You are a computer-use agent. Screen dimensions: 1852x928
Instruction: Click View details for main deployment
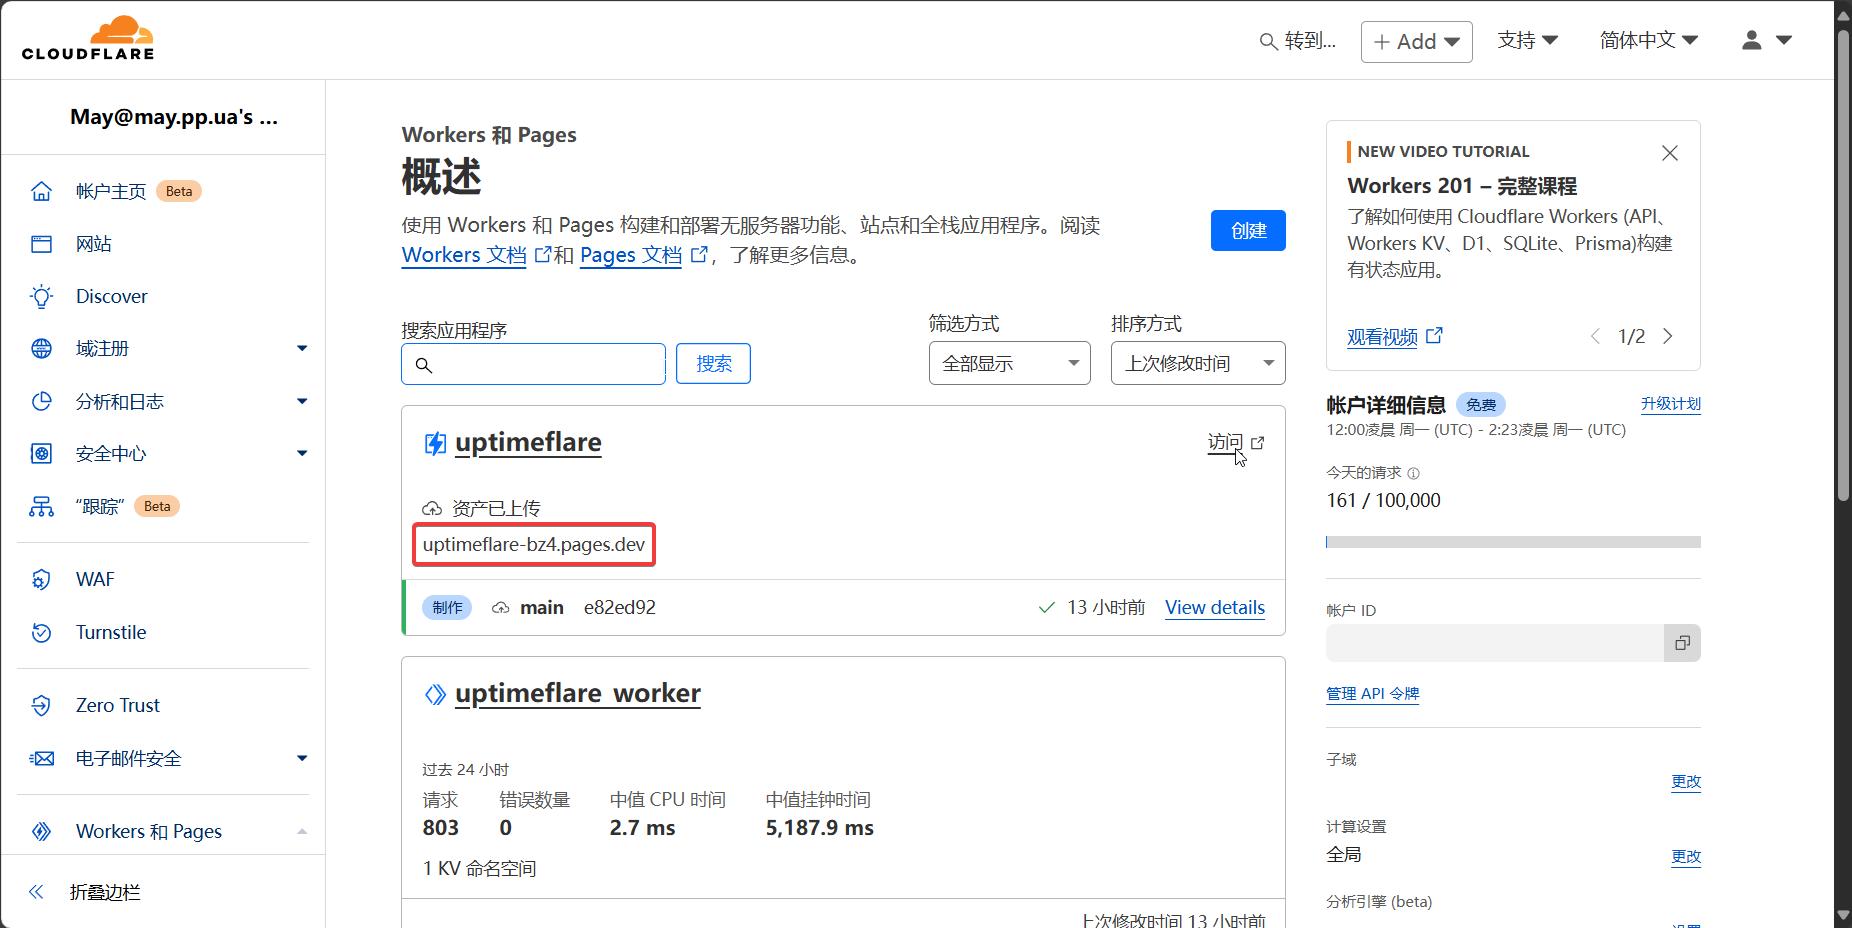pyautogui.click(x=1215, y=607)
